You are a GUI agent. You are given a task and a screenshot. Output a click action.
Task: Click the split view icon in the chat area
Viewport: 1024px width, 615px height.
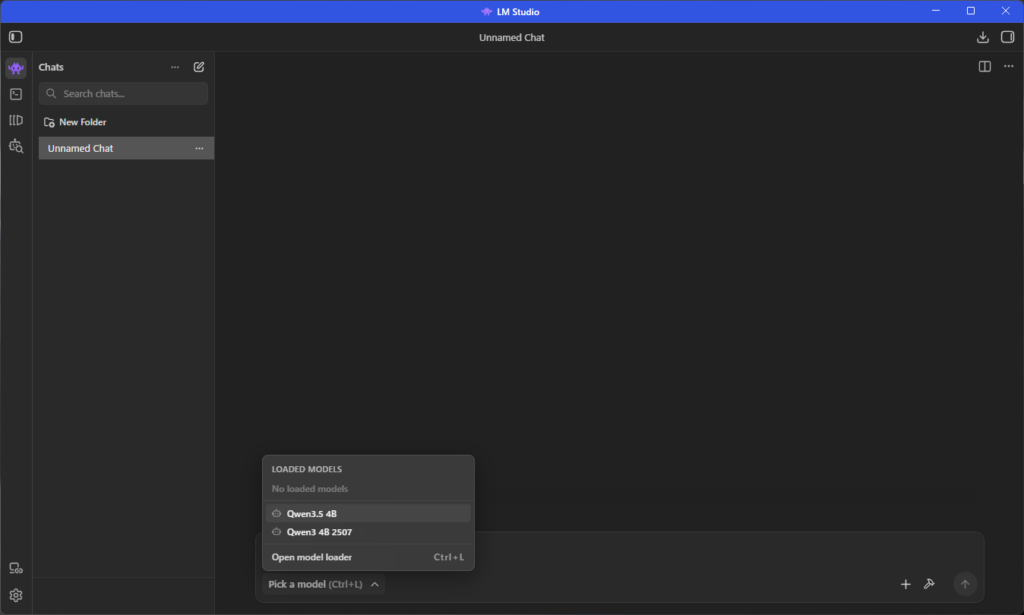click(x=984, y=67)
